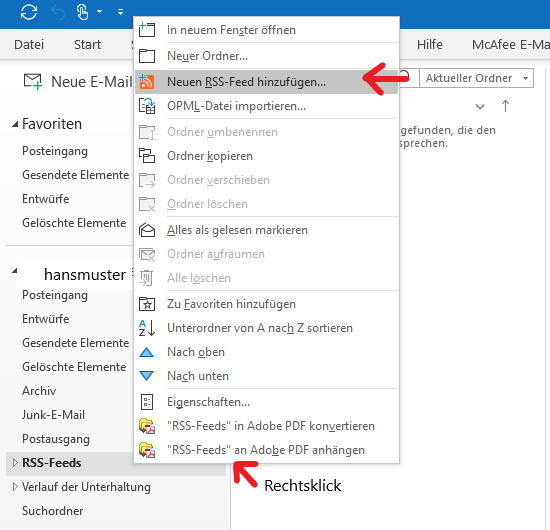Choose Unterordner von A nach Z sortieren
Screen dimensions: 550x530
267,328
